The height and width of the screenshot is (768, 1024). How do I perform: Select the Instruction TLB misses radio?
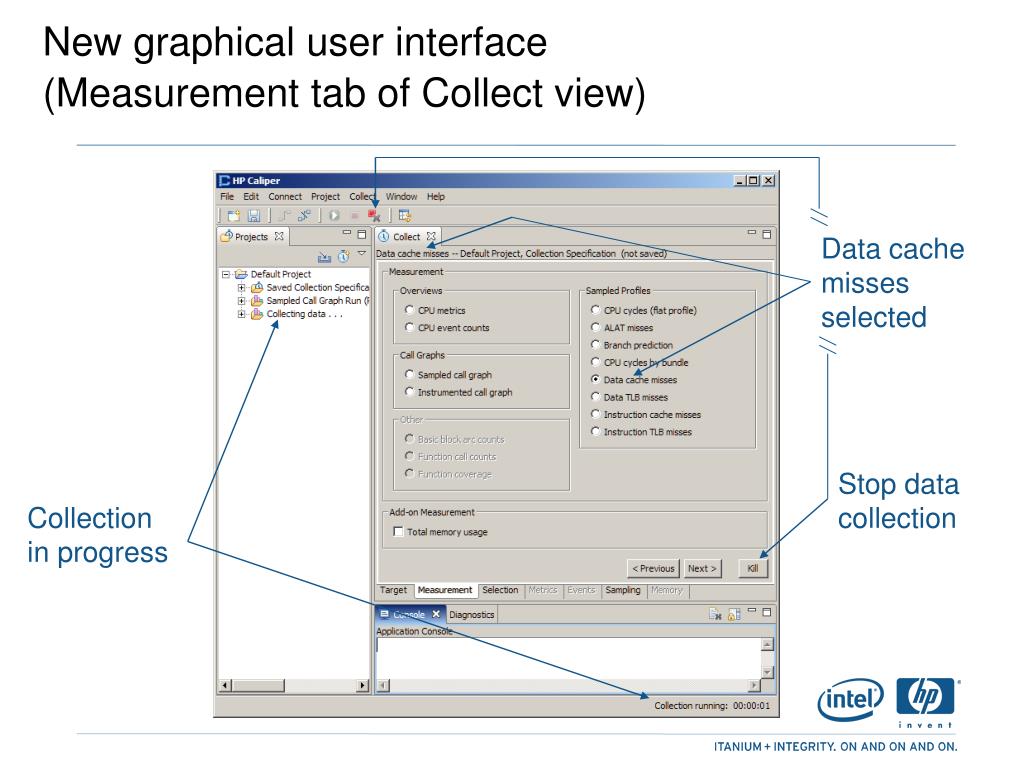click(x=596, y=431)
